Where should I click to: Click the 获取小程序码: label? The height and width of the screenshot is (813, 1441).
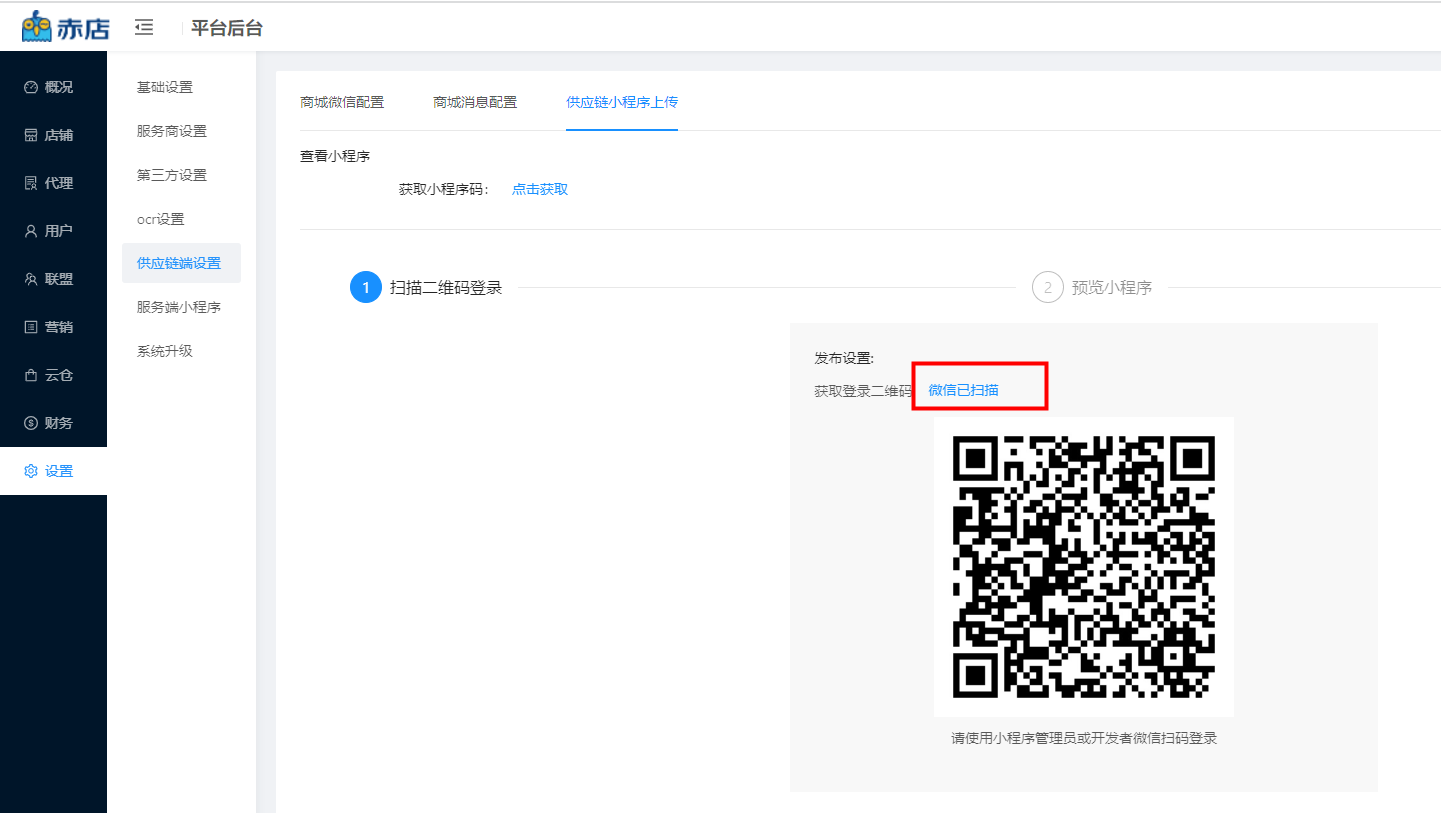click(444, 189)
